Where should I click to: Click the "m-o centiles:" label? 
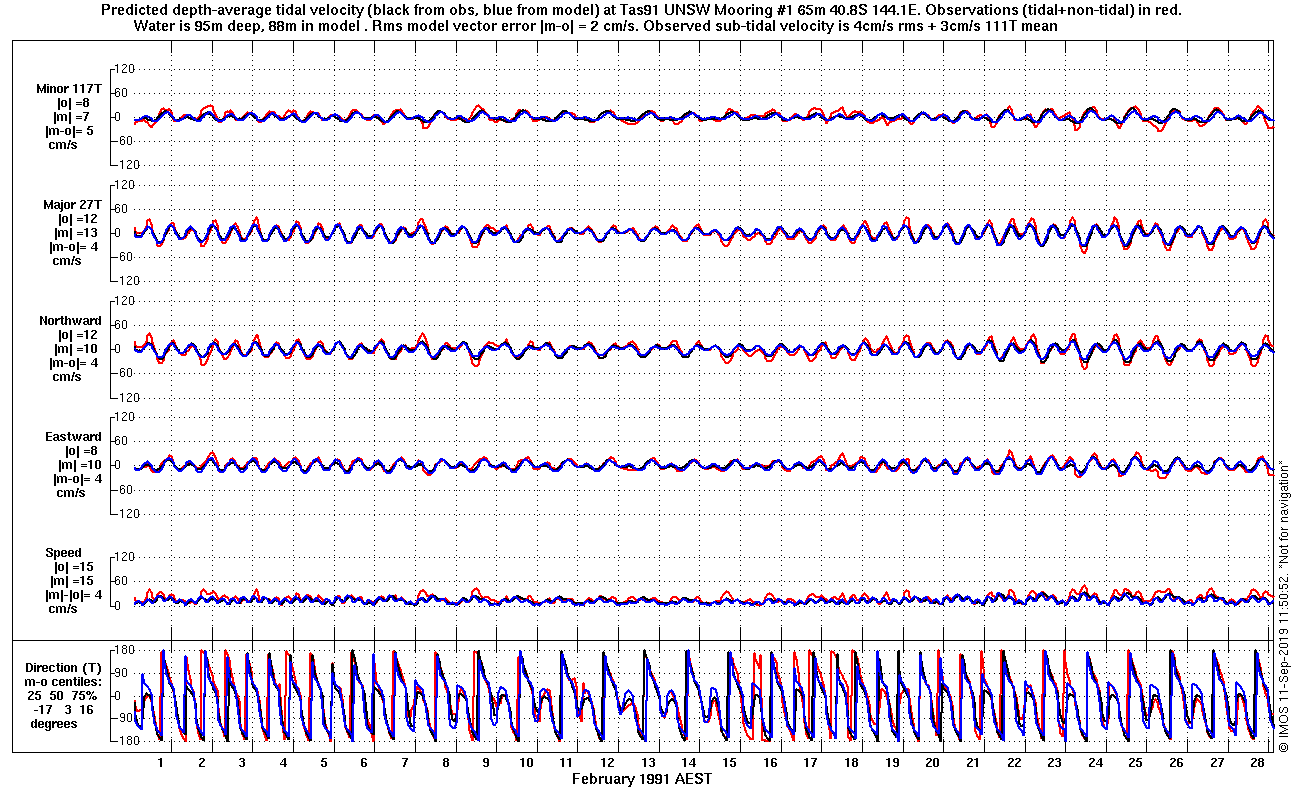tap(65, 682)
